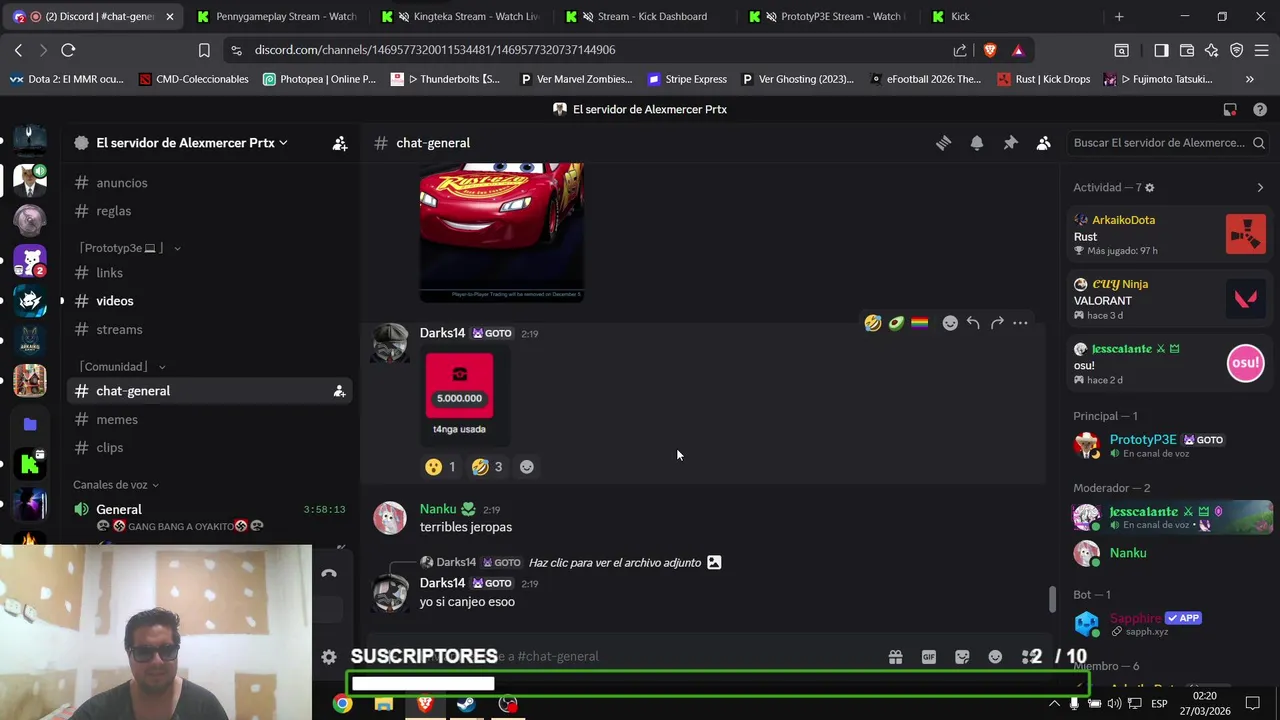Viewport: 1280px width, 720px height.
Task: Switch to Pennygameplay Stream browser tab
Action: coord(277,17)
